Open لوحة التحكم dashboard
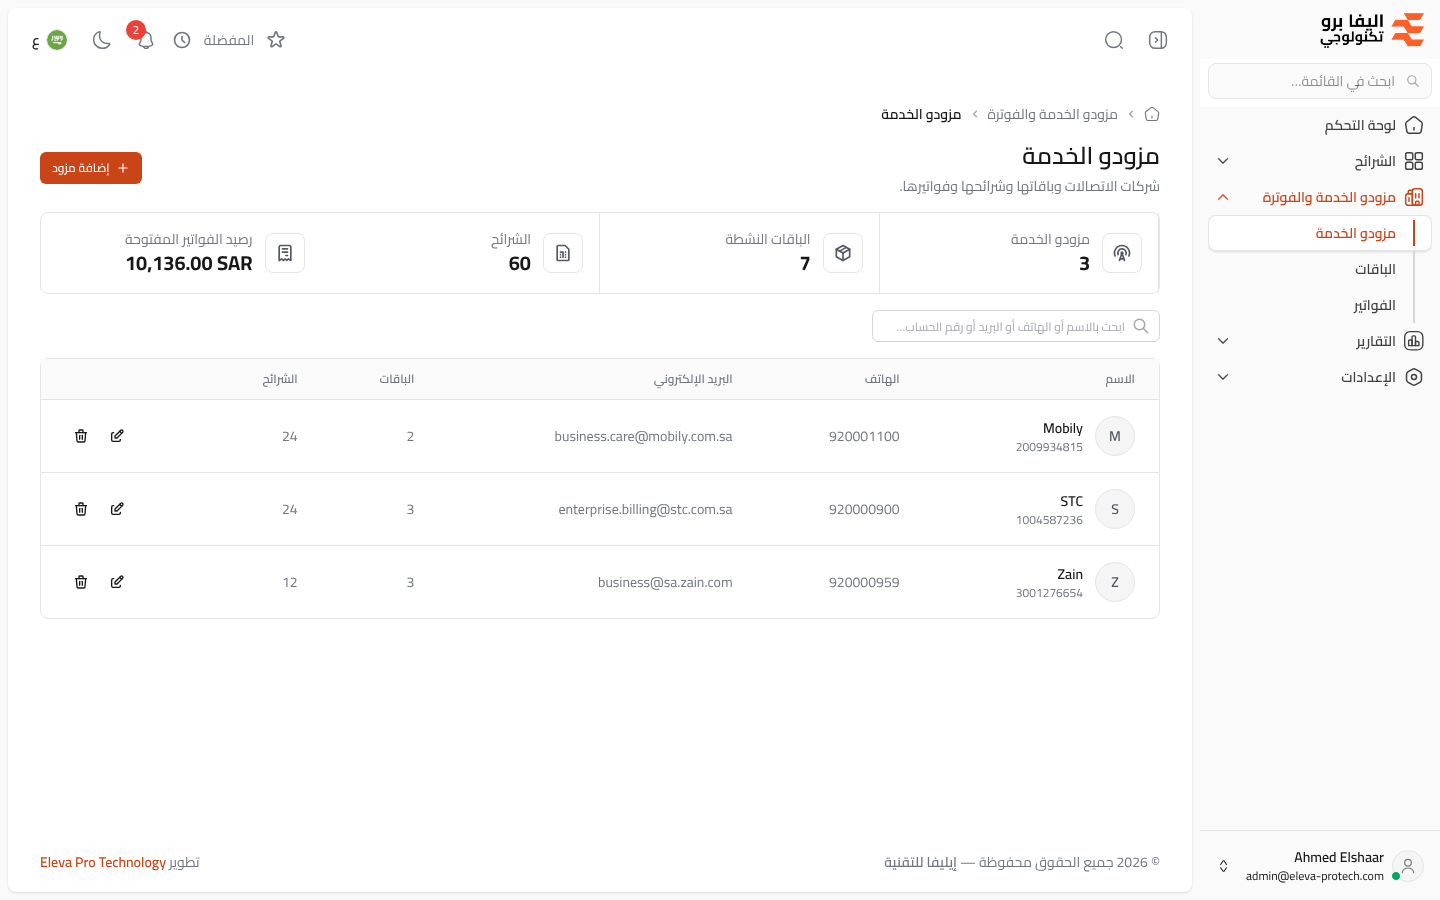The height and width of the screenshot is (900, 1440). [1320, 125]
